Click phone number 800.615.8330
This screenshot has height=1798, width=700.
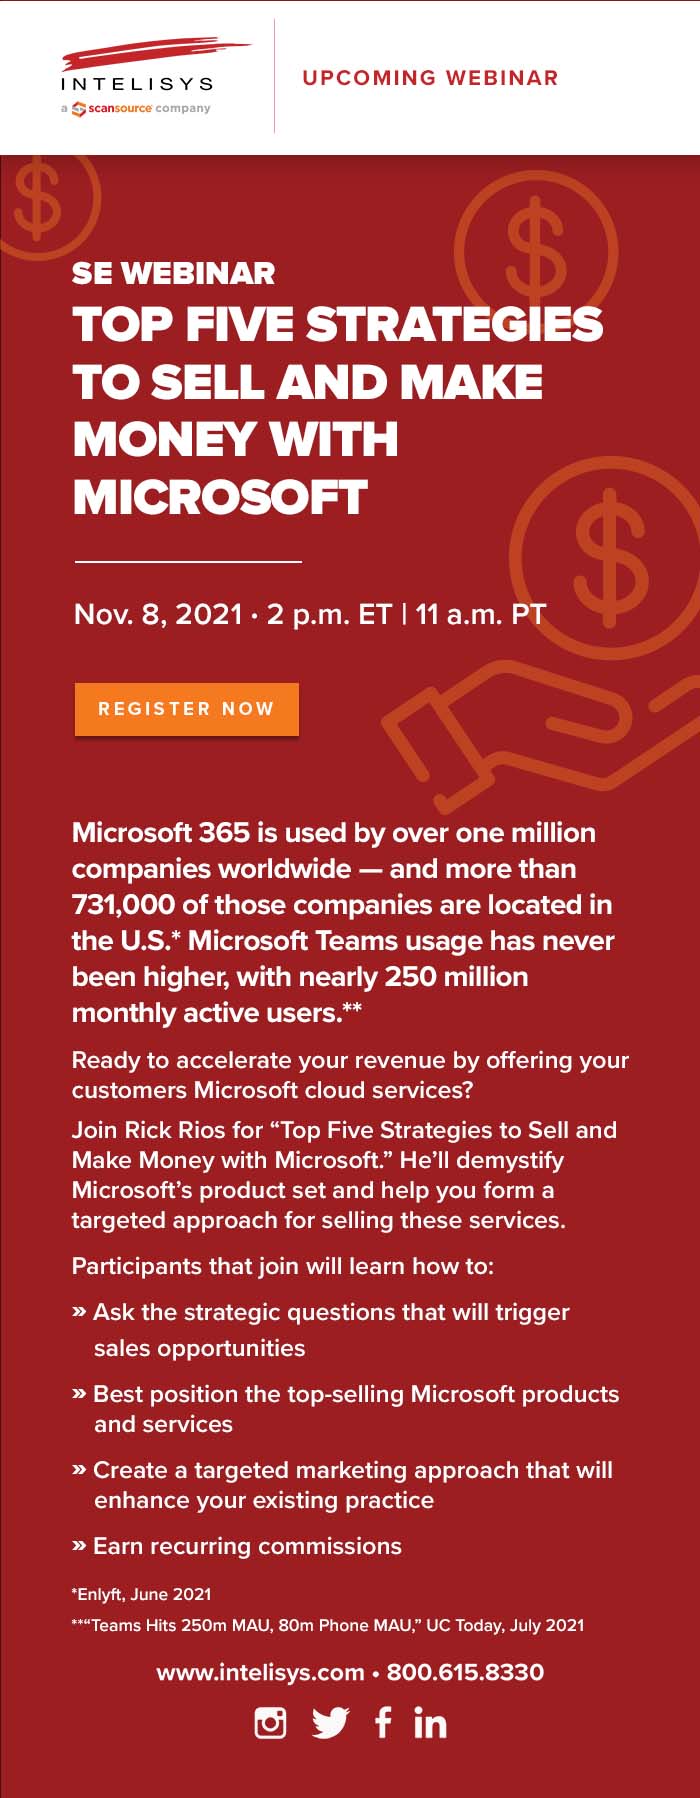pyautogui.click(x=465, y=1672)
